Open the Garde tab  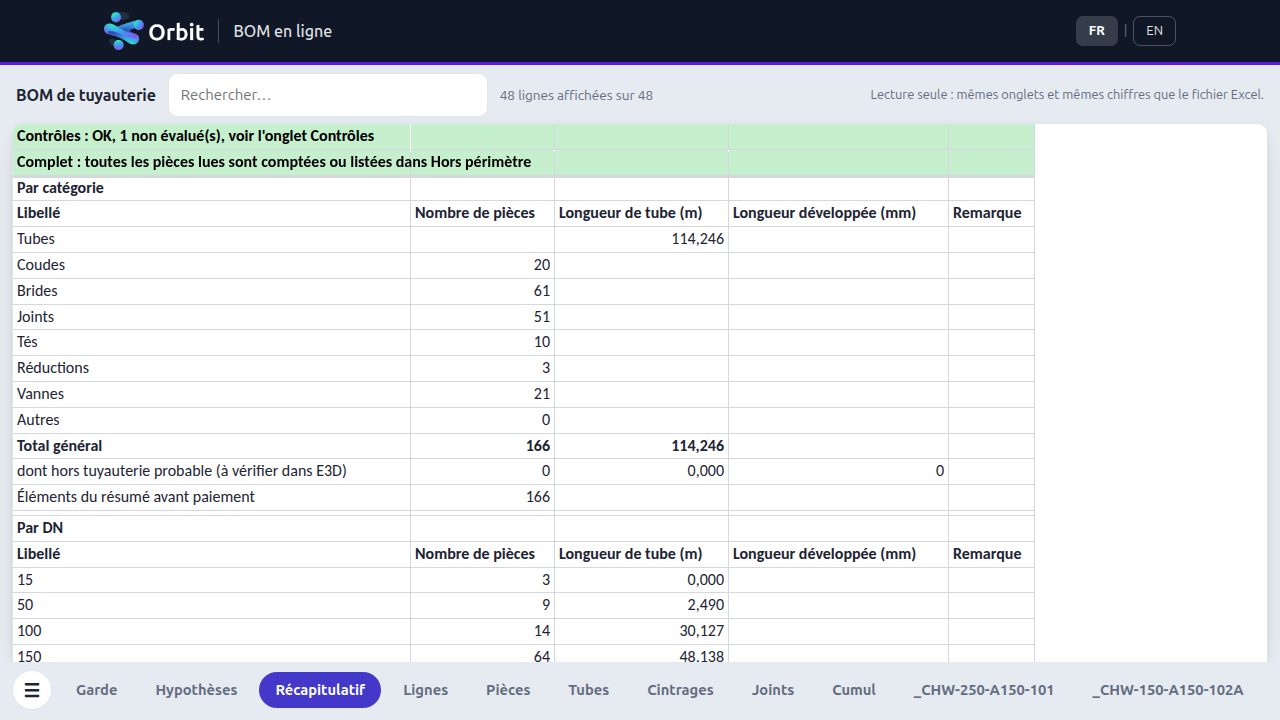coord(96,690)
